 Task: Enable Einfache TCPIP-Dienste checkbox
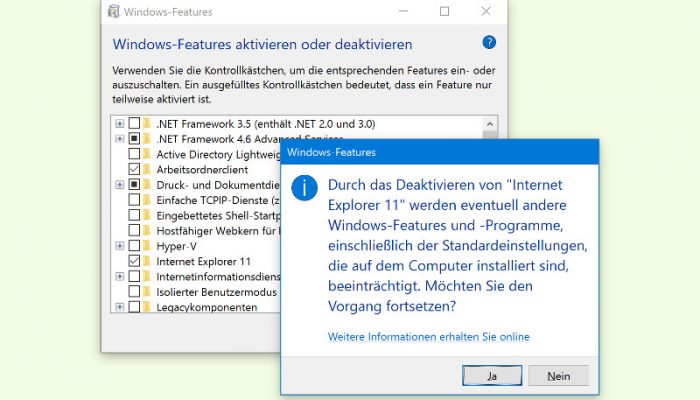coord(134,200)
